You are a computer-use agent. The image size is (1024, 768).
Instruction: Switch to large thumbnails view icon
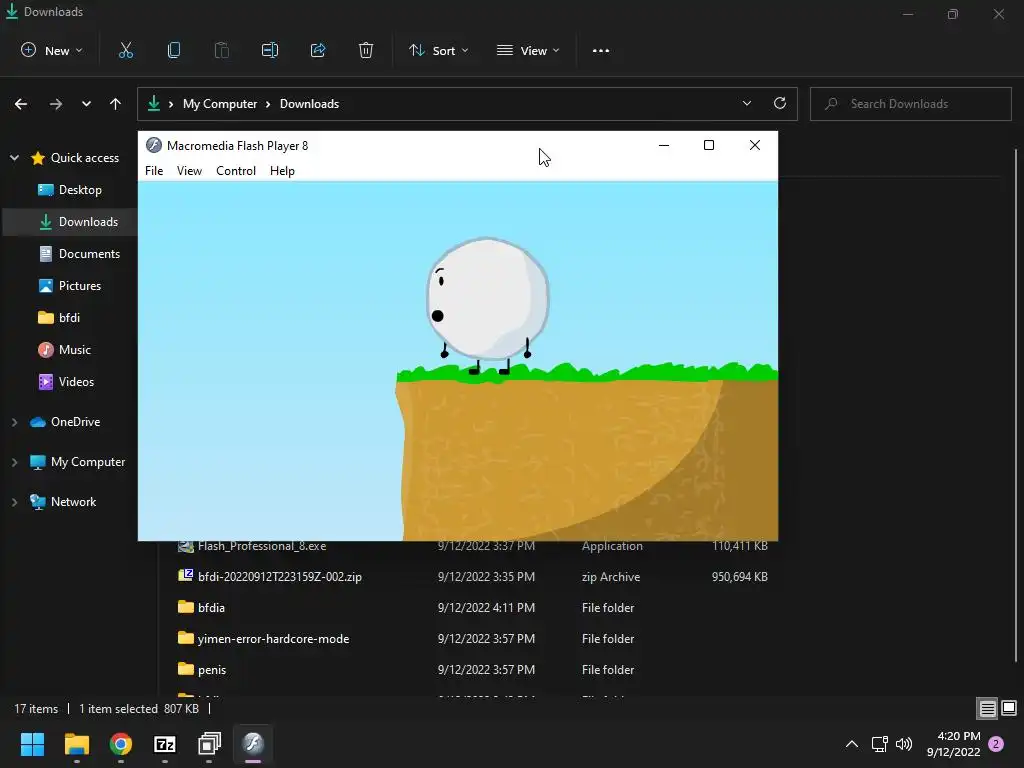pos(1009,708)
